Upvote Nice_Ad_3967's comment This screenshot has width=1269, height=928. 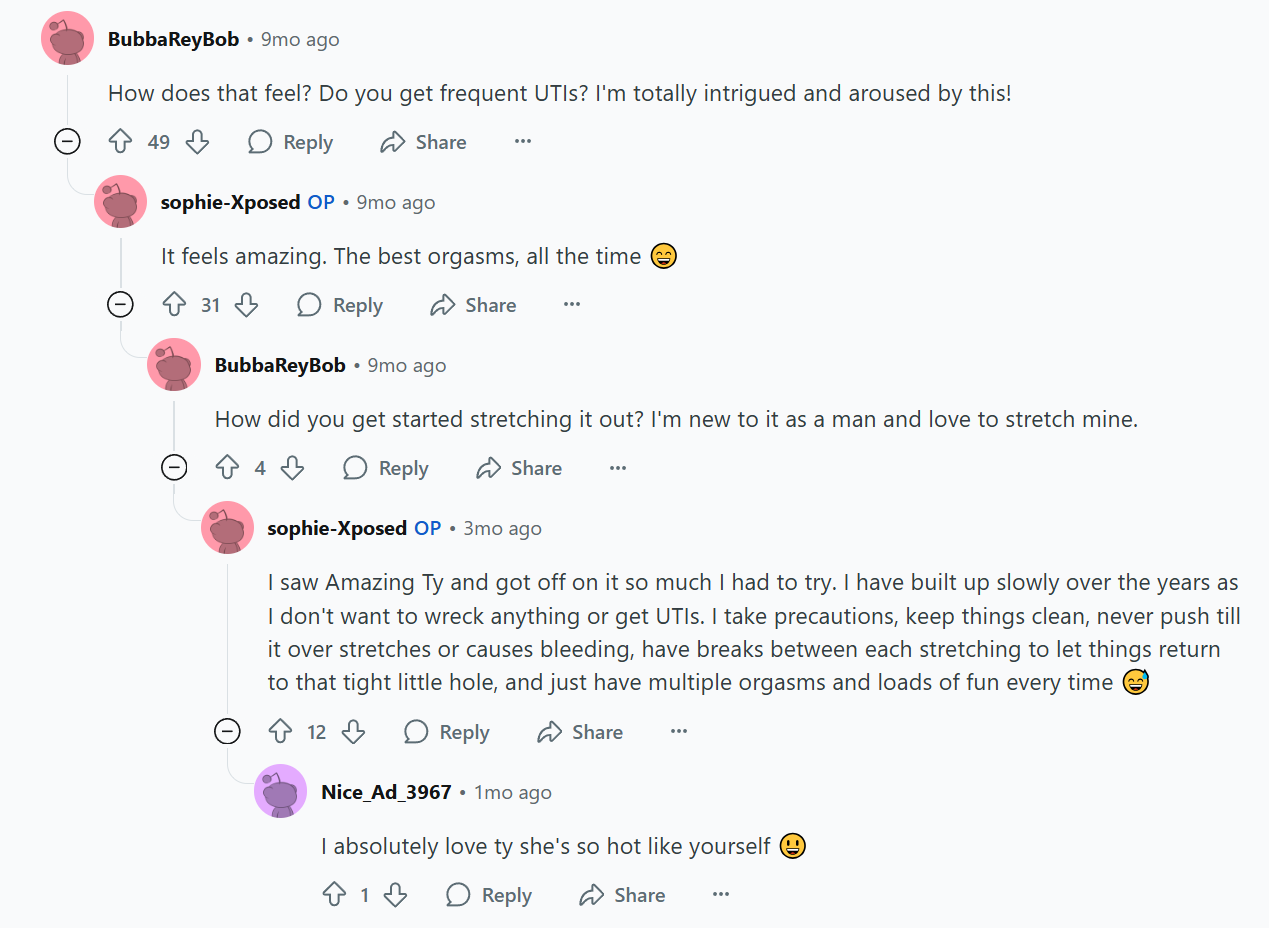(x=334, y=895)
